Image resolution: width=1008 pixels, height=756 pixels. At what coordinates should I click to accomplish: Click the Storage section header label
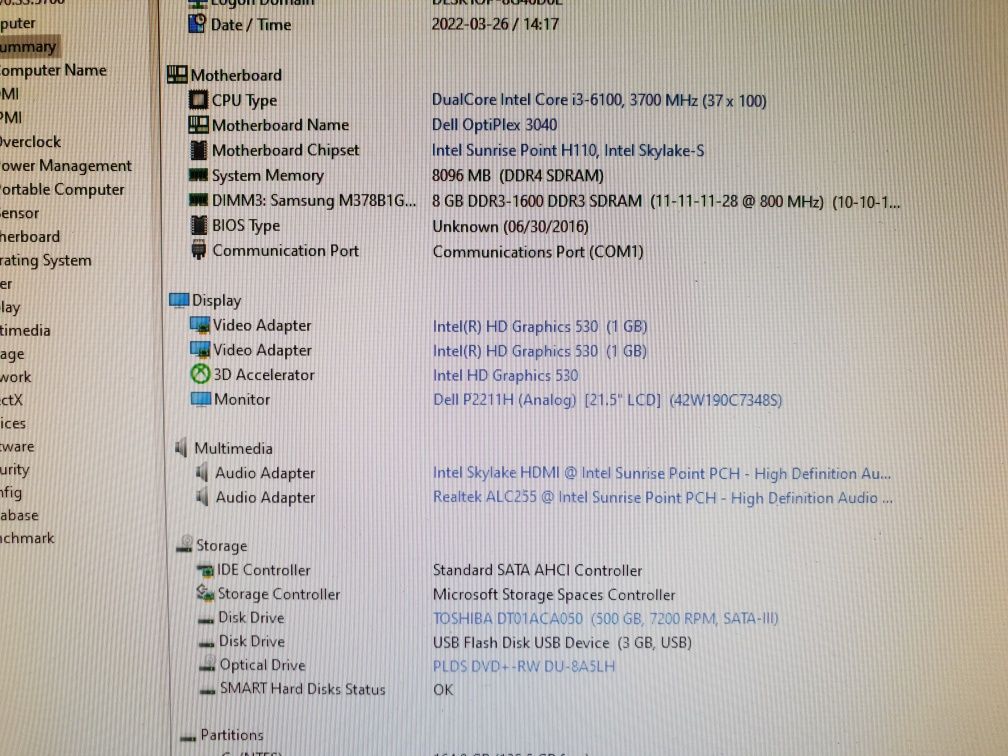coord(221,545)
